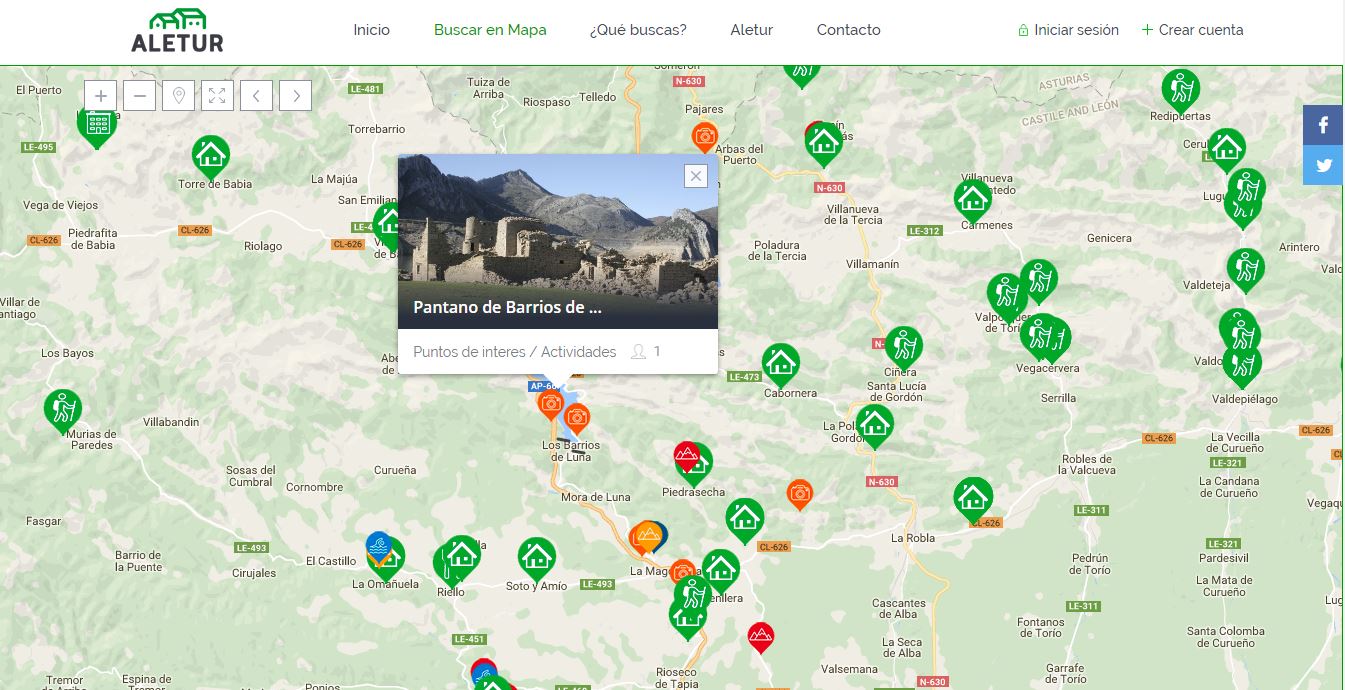The height and width of the screenshot is (690, 1345).
Task: Select the hiker marker at Redipuertas
Action: point(1181,89)
